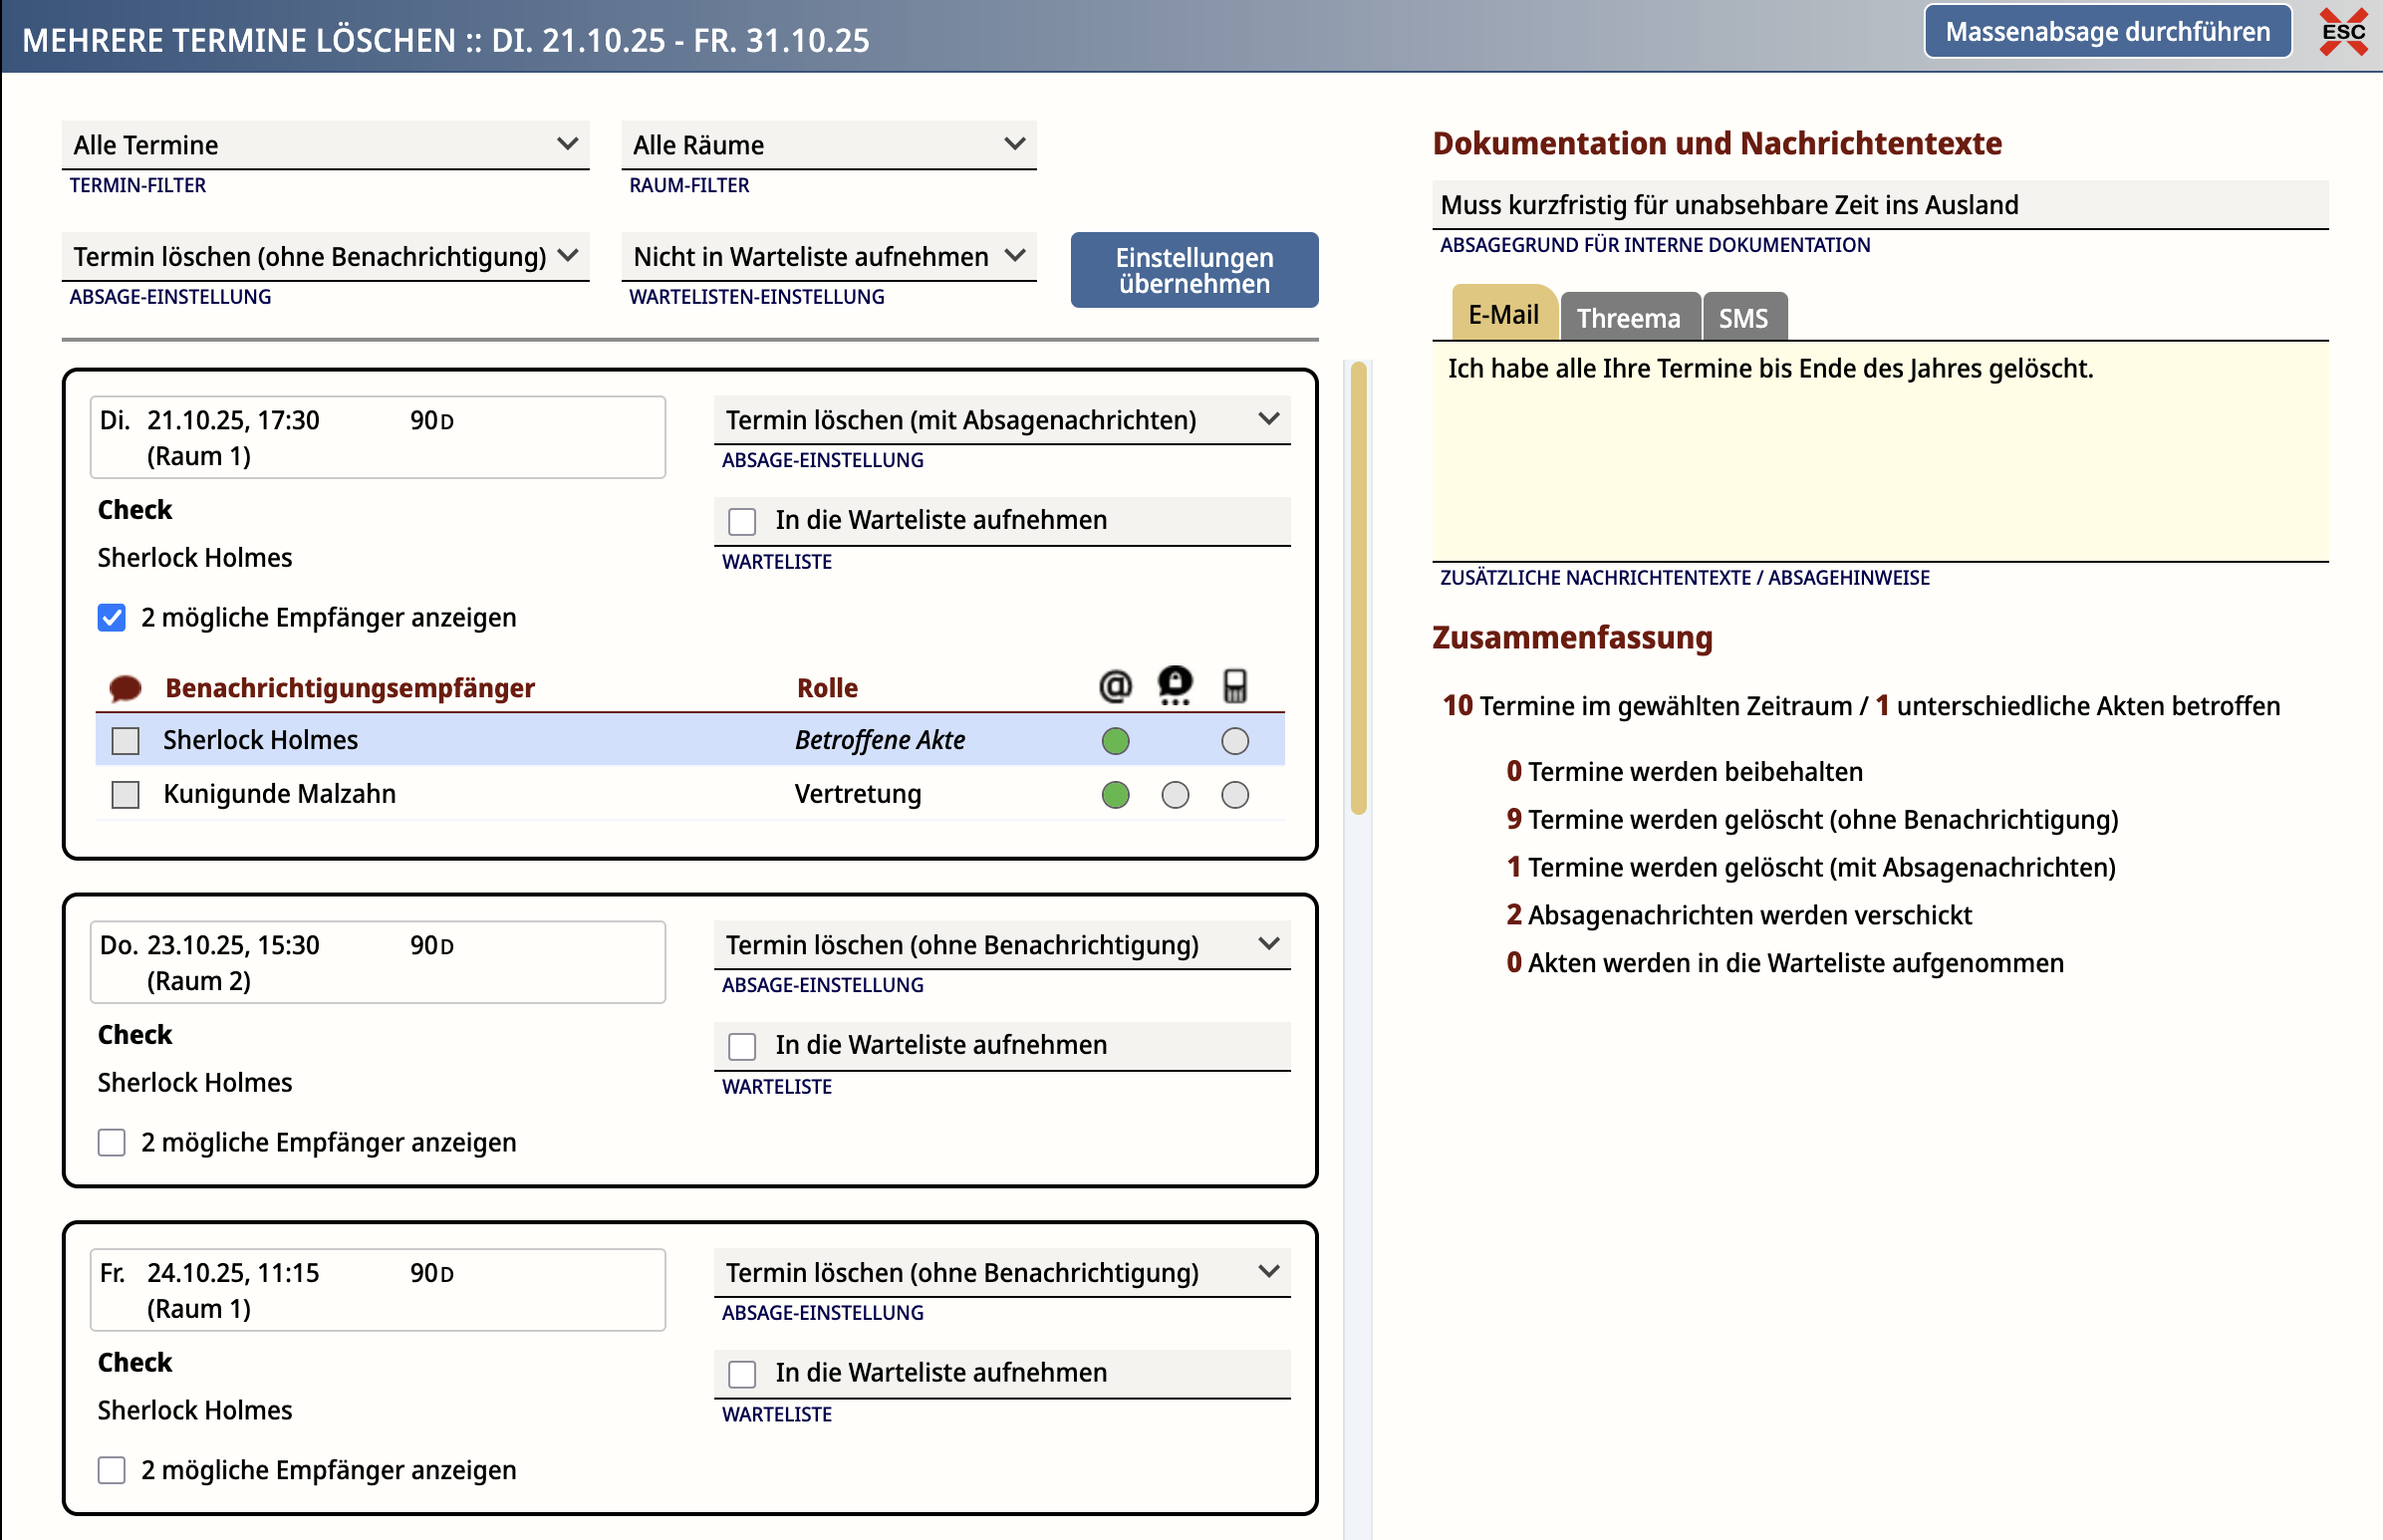
Task: Enable Warteliste checkbox for 23.10.25 appointment
Action: [742, 1046]
